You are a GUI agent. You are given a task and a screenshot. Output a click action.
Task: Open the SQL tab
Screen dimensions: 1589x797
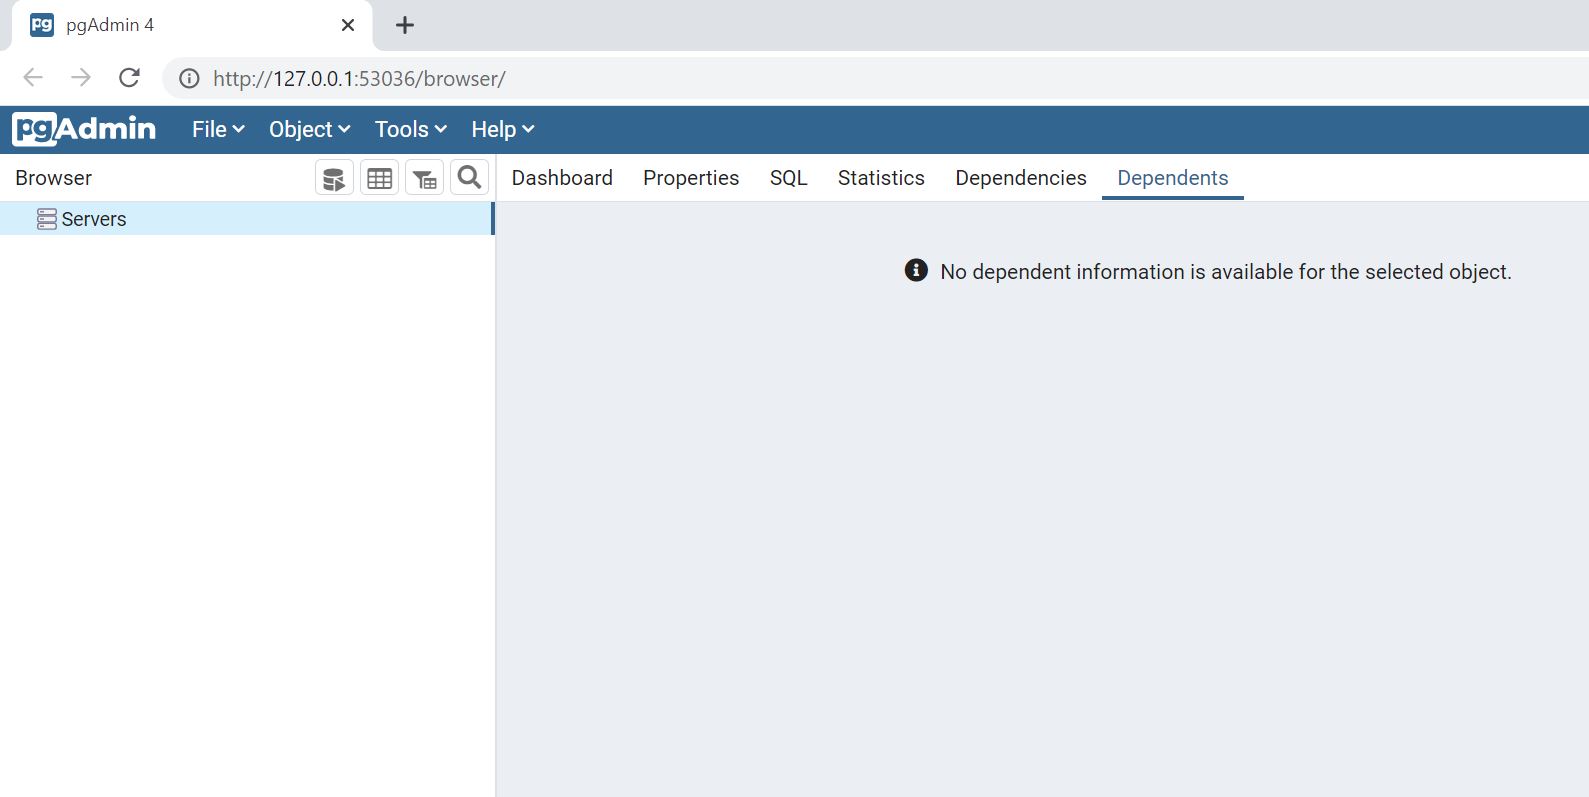coord(788,178)
